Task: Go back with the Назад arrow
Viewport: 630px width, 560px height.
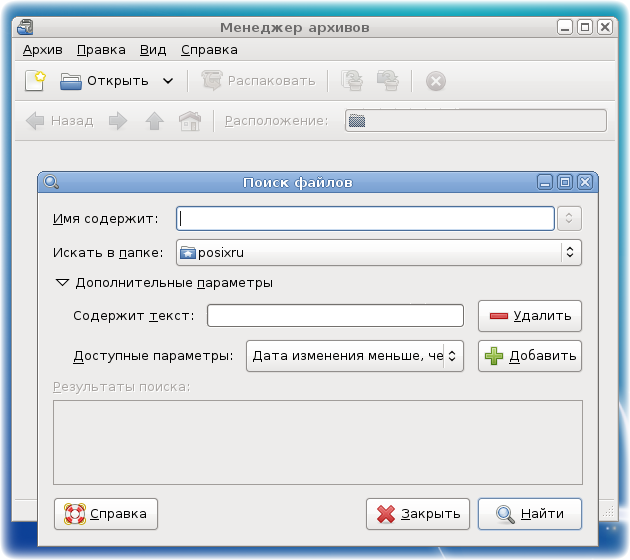Action: [x=59, y=121]
